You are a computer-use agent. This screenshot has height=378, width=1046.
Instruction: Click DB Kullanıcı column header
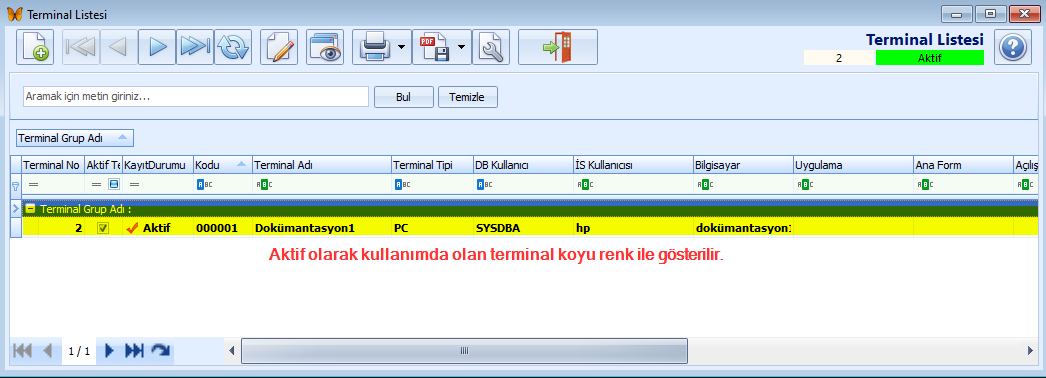522,165
